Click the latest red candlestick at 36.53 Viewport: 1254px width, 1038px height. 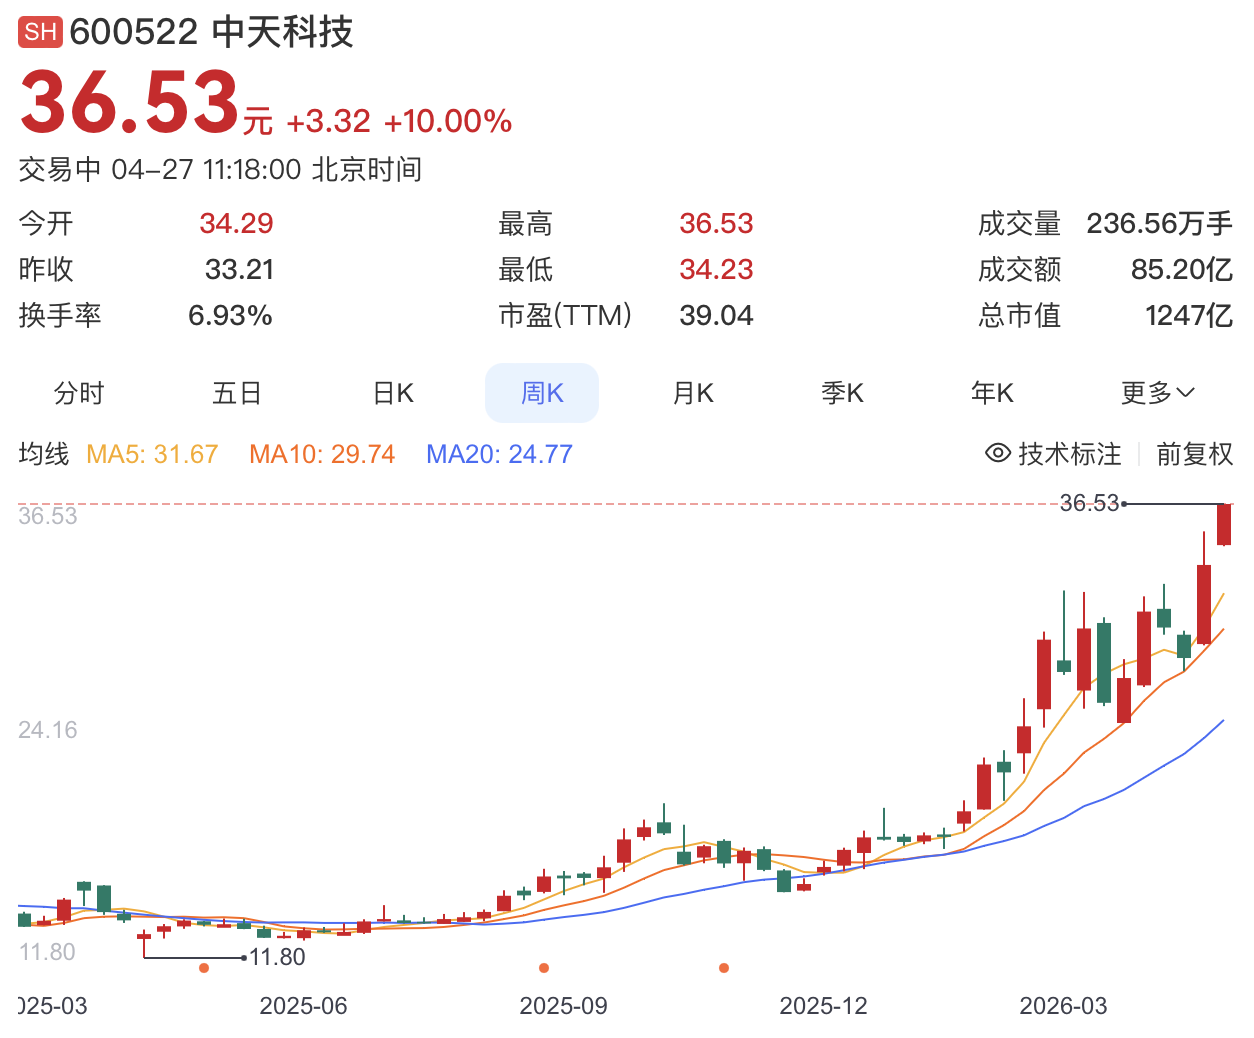[1224, 525]
